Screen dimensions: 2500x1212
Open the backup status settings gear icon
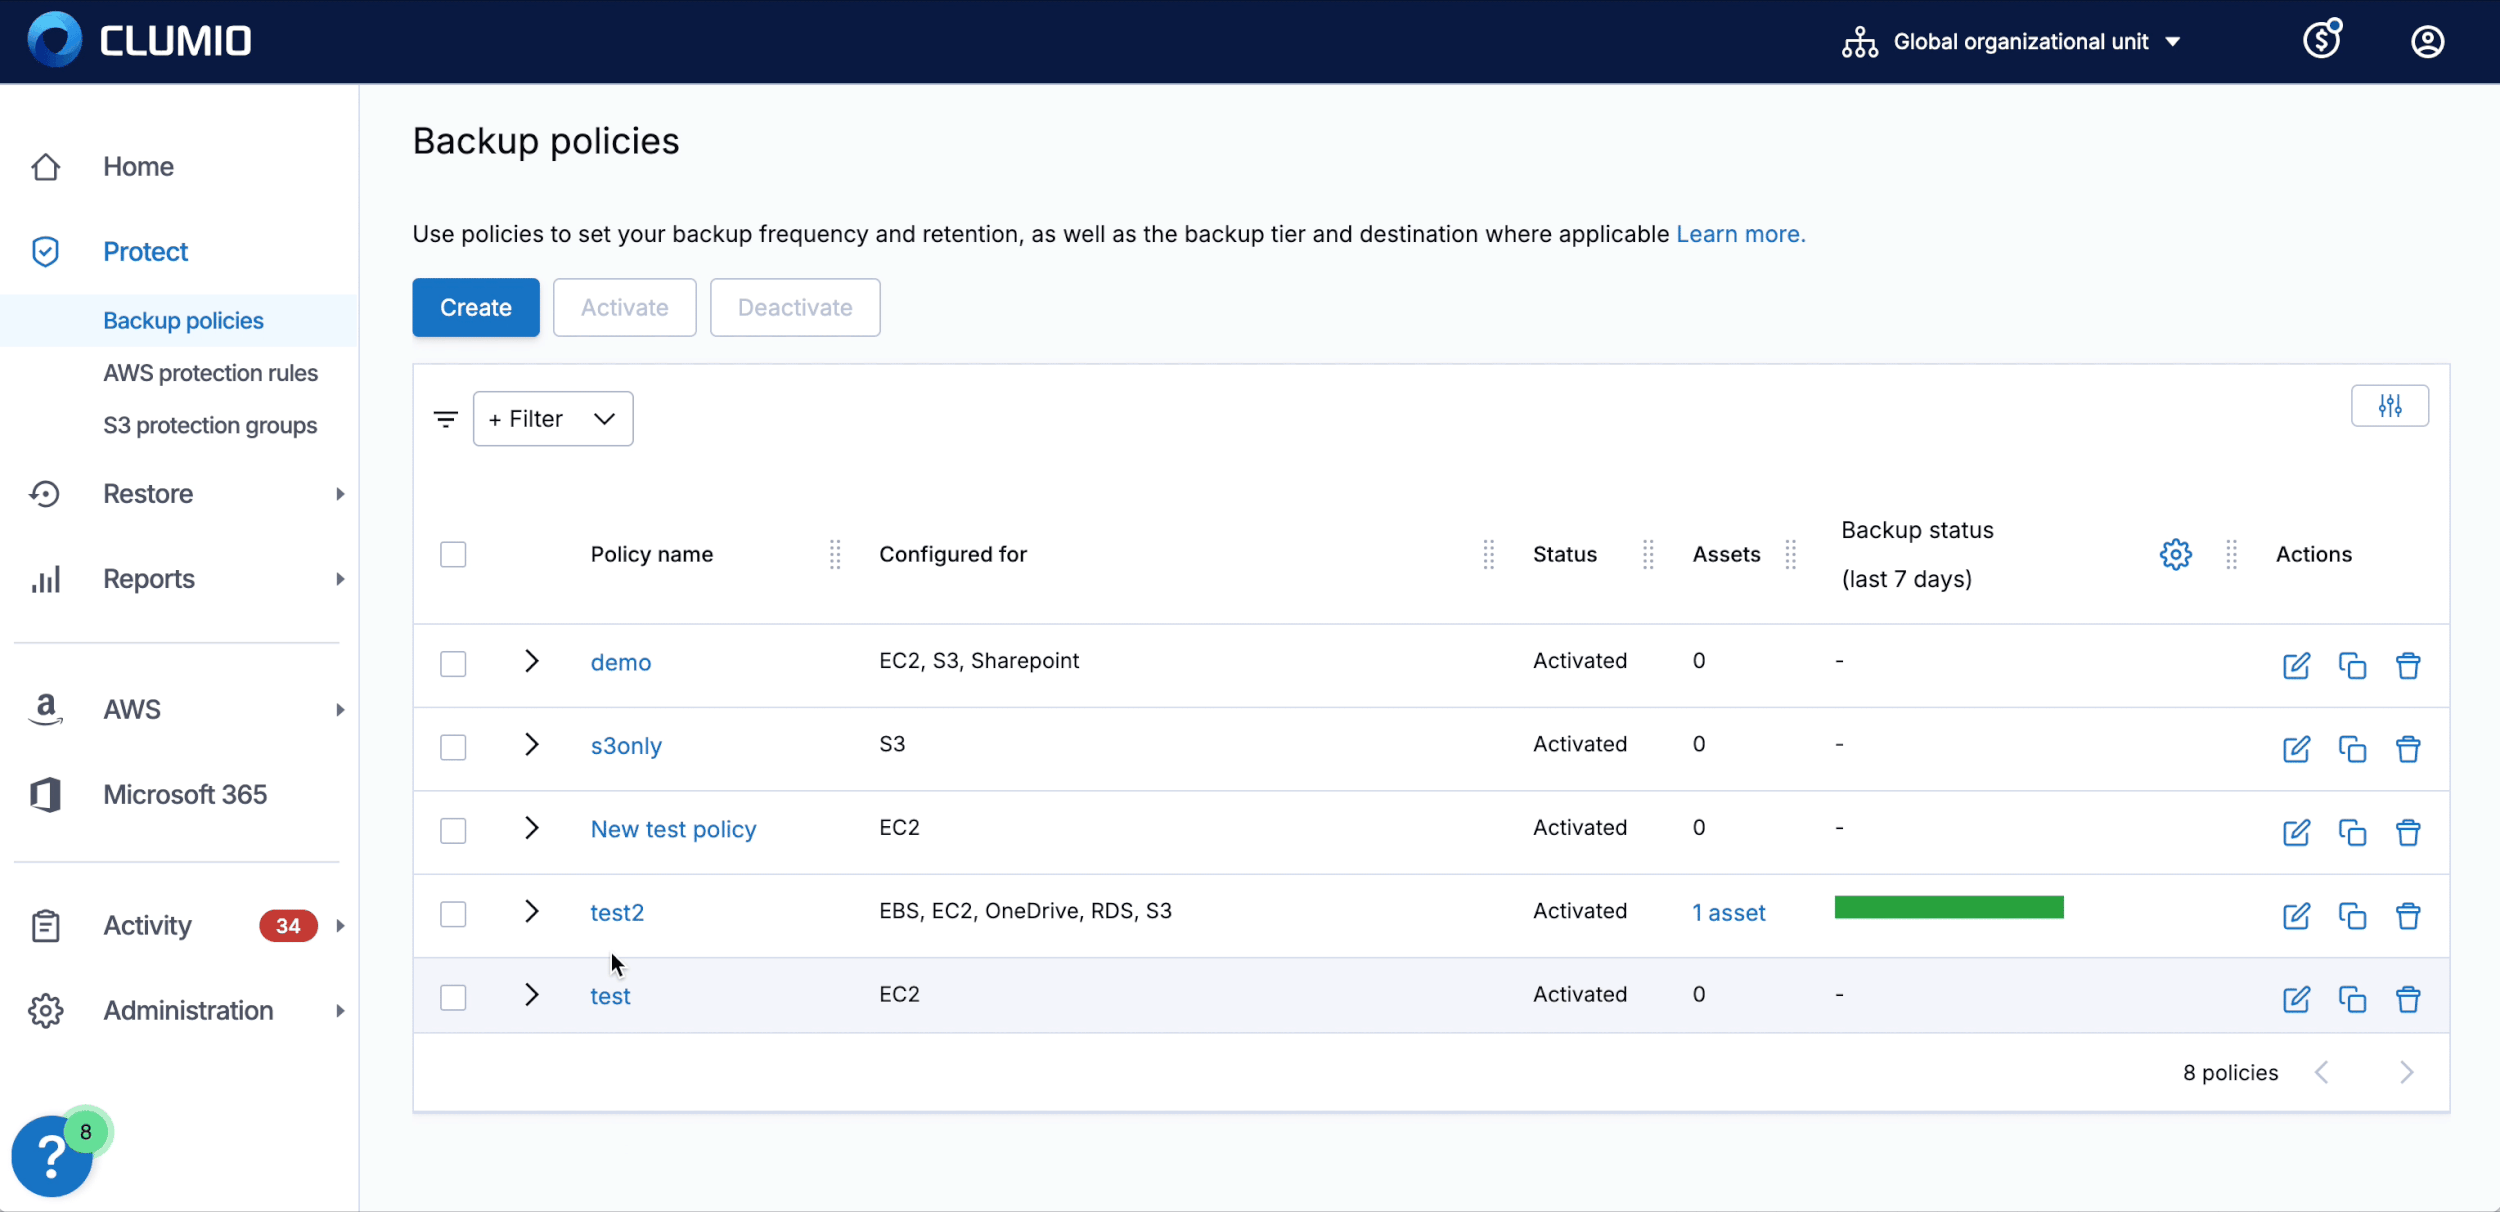coord(2175,554)
